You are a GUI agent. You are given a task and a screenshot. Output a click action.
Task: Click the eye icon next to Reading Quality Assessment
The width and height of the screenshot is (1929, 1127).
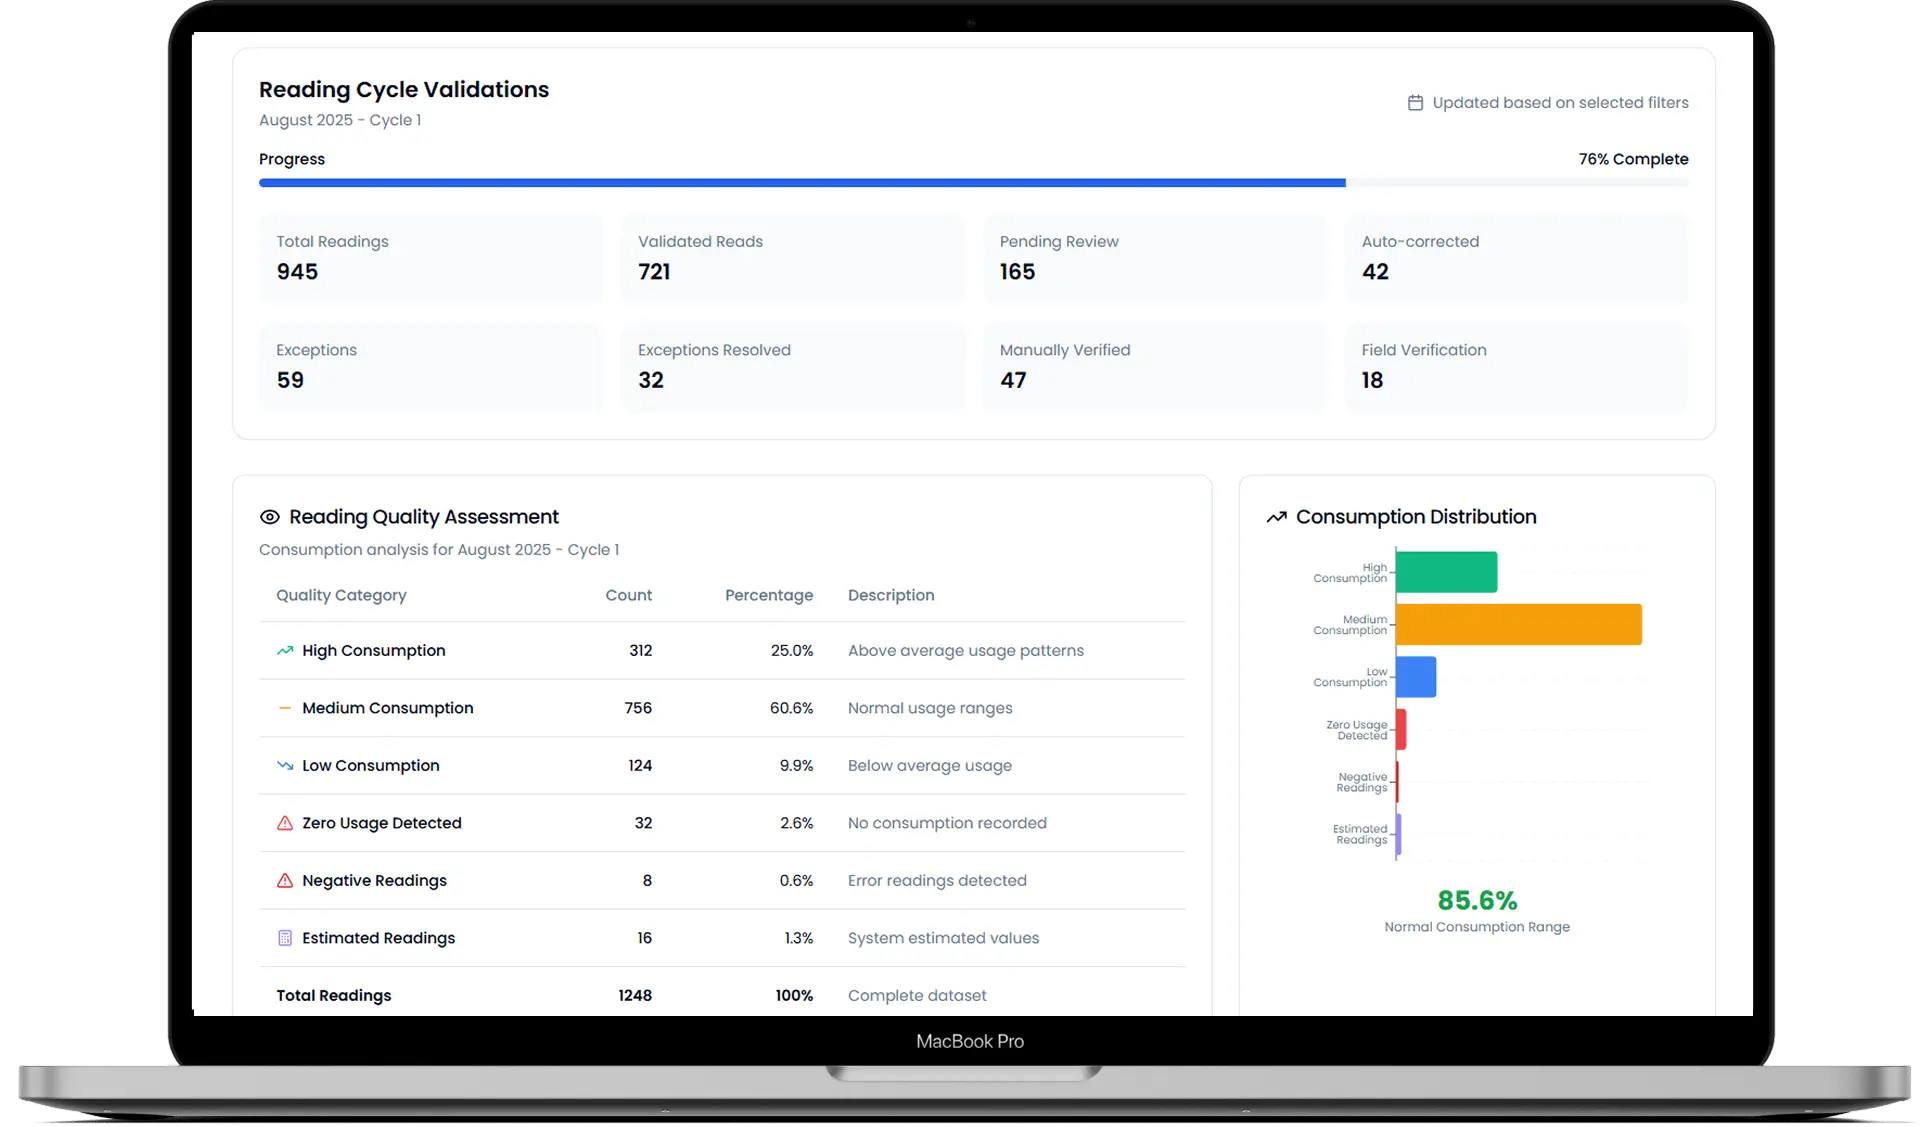(269, 516)
